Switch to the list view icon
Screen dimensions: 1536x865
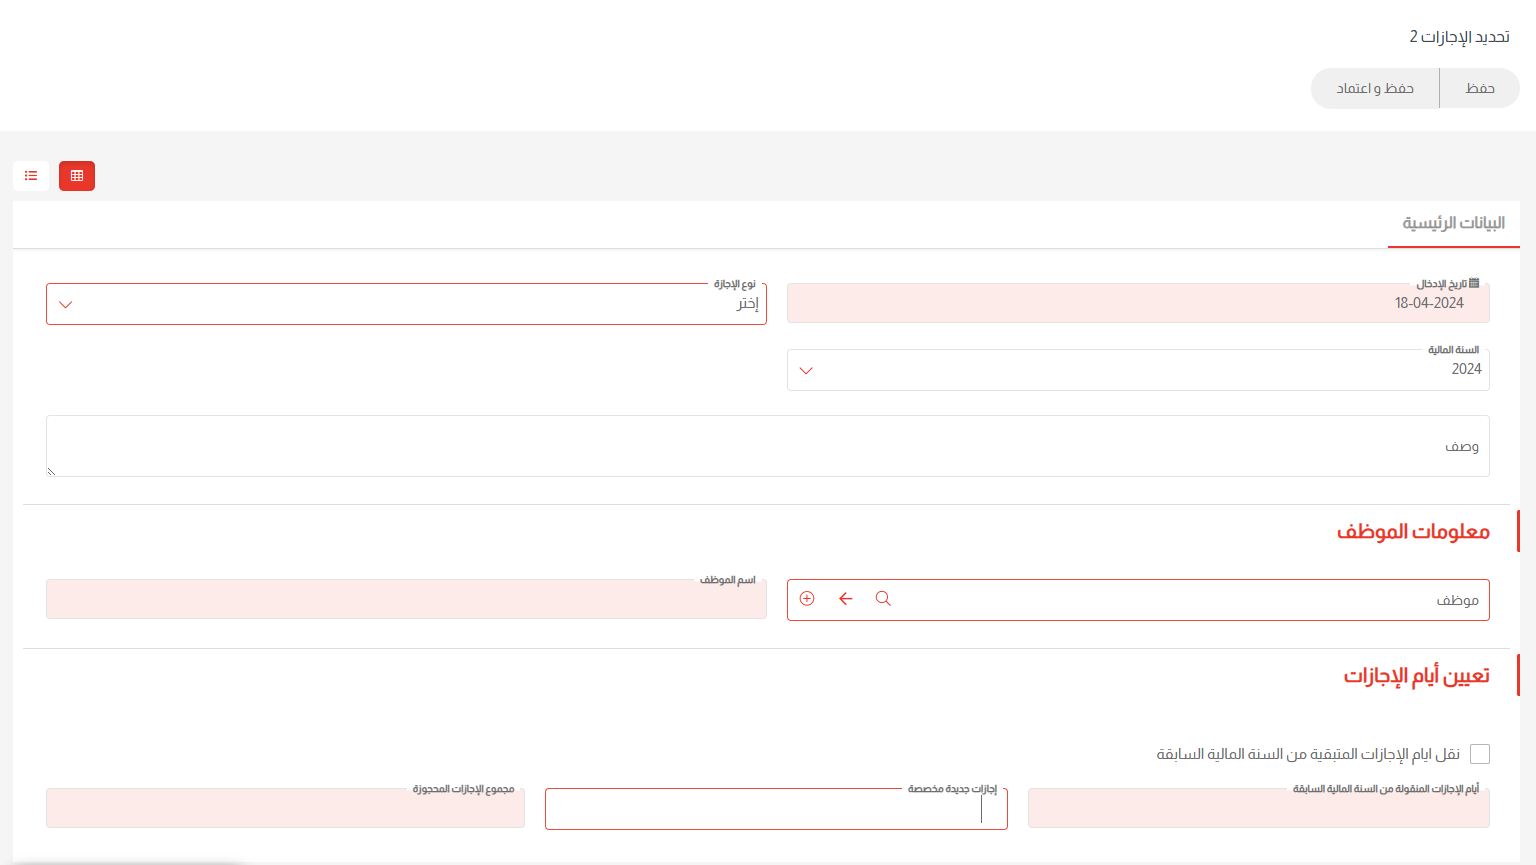pos(31,176)
